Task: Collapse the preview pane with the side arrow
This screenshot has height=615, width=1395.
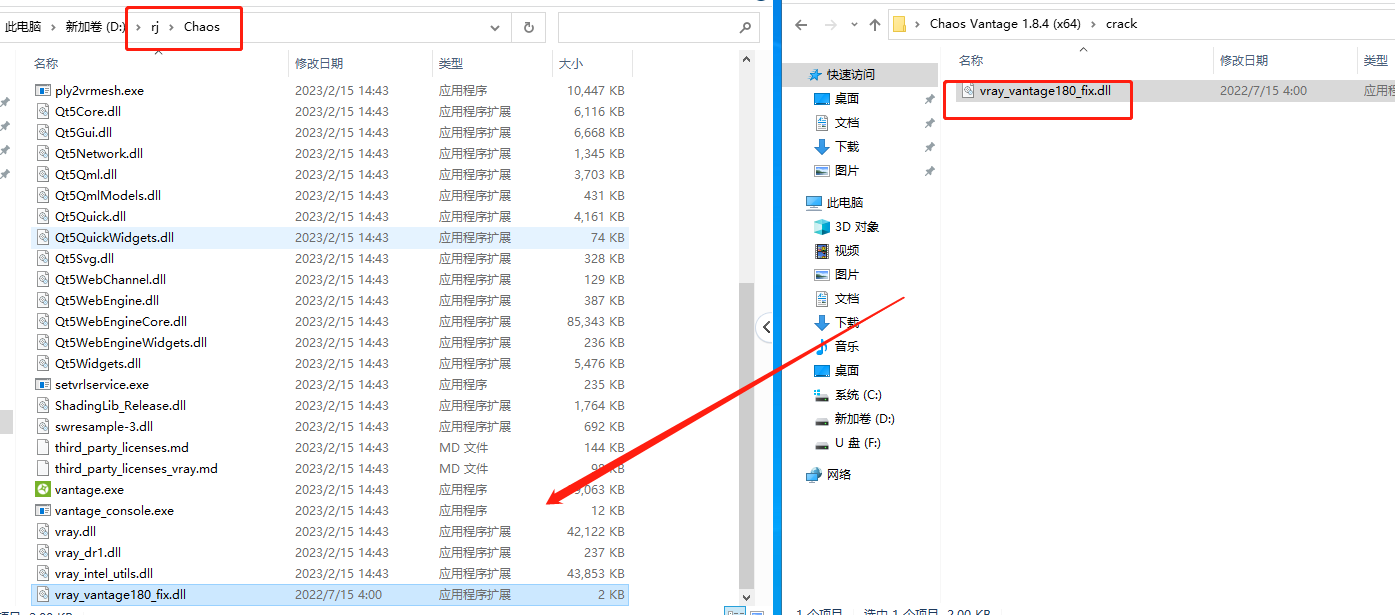Action: click(x=766, y=326)
